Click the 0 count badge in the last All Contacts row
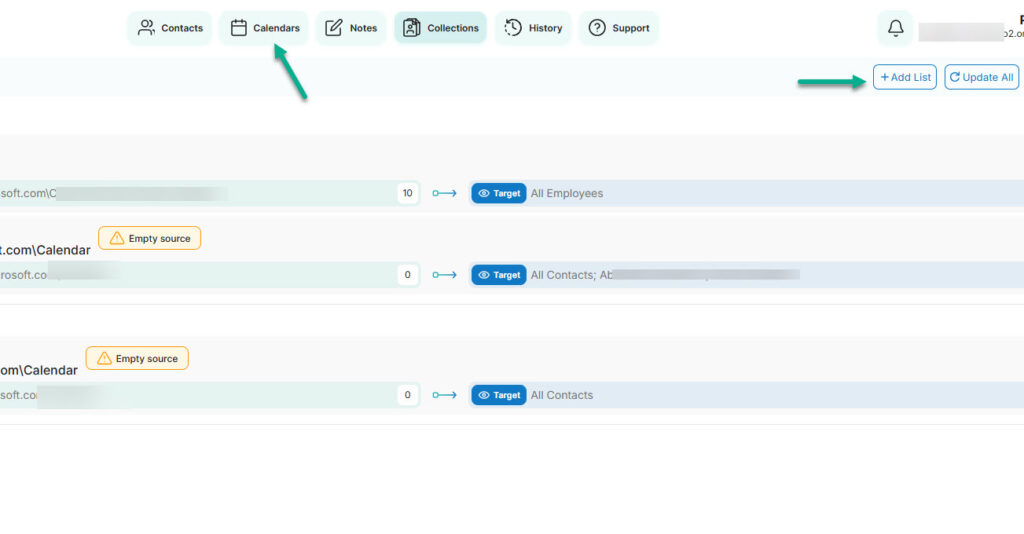The height and width of the screenshot is (534, 1024). (x=408, y=395)
